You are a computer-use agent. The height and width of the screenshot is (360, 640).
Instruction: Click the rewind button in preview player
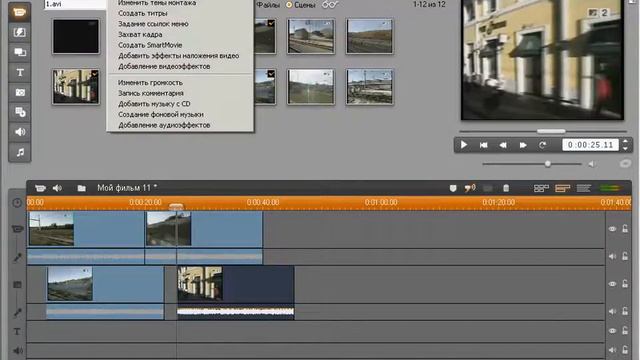pyautogui.click(x=503, y=145)
